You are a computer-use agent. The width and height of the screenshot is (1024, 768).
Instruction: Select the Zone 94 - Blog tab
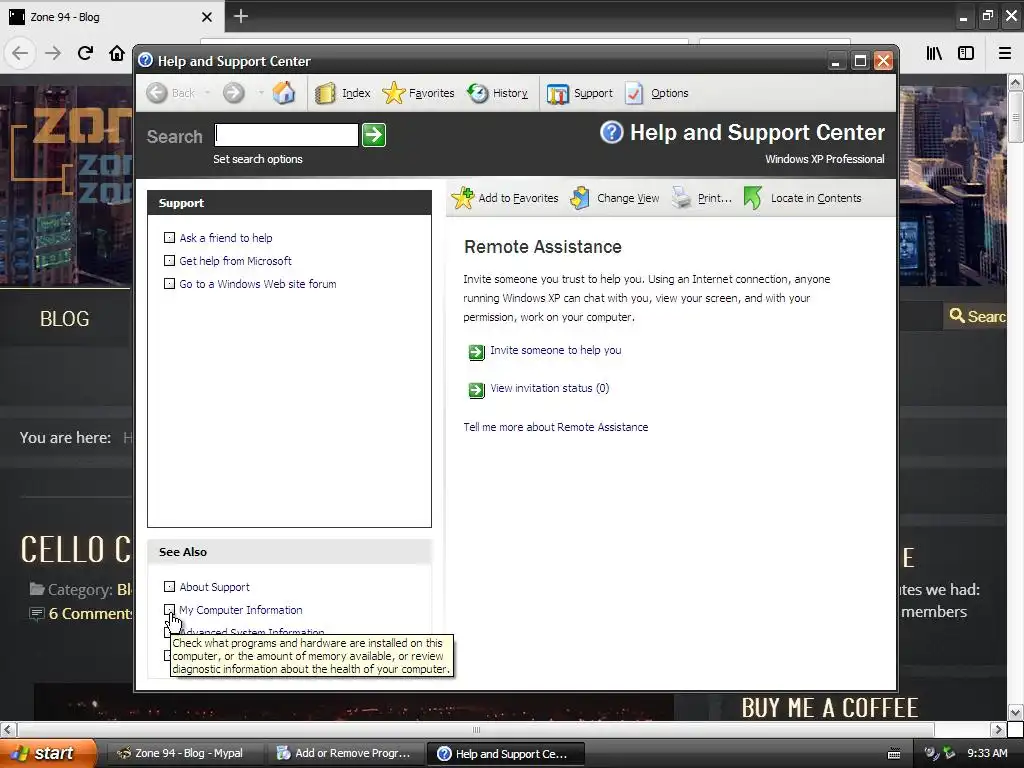(112, 17)
